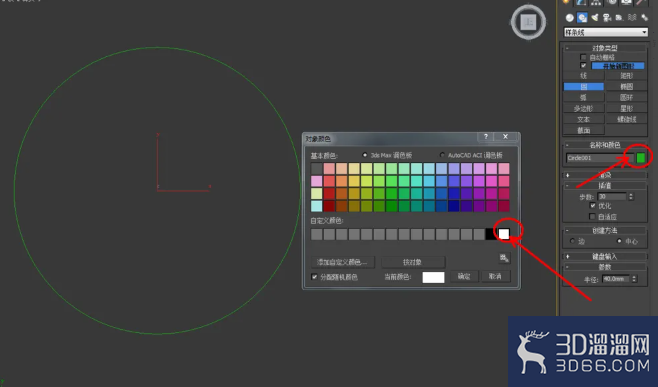This screenshot has height=387, width=658.
Task: Click the green object color swatch
Action: click(x=640, y=157)
